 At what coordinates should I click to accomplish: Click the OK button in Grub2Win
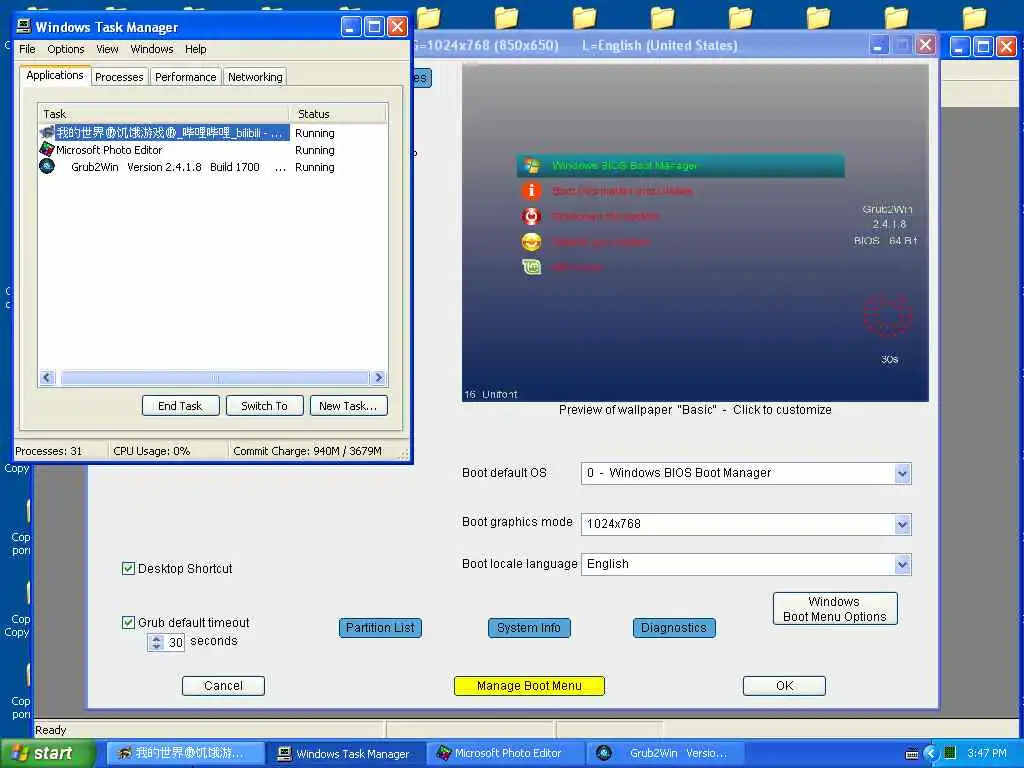pyautogui.click(x=784, y=686)
